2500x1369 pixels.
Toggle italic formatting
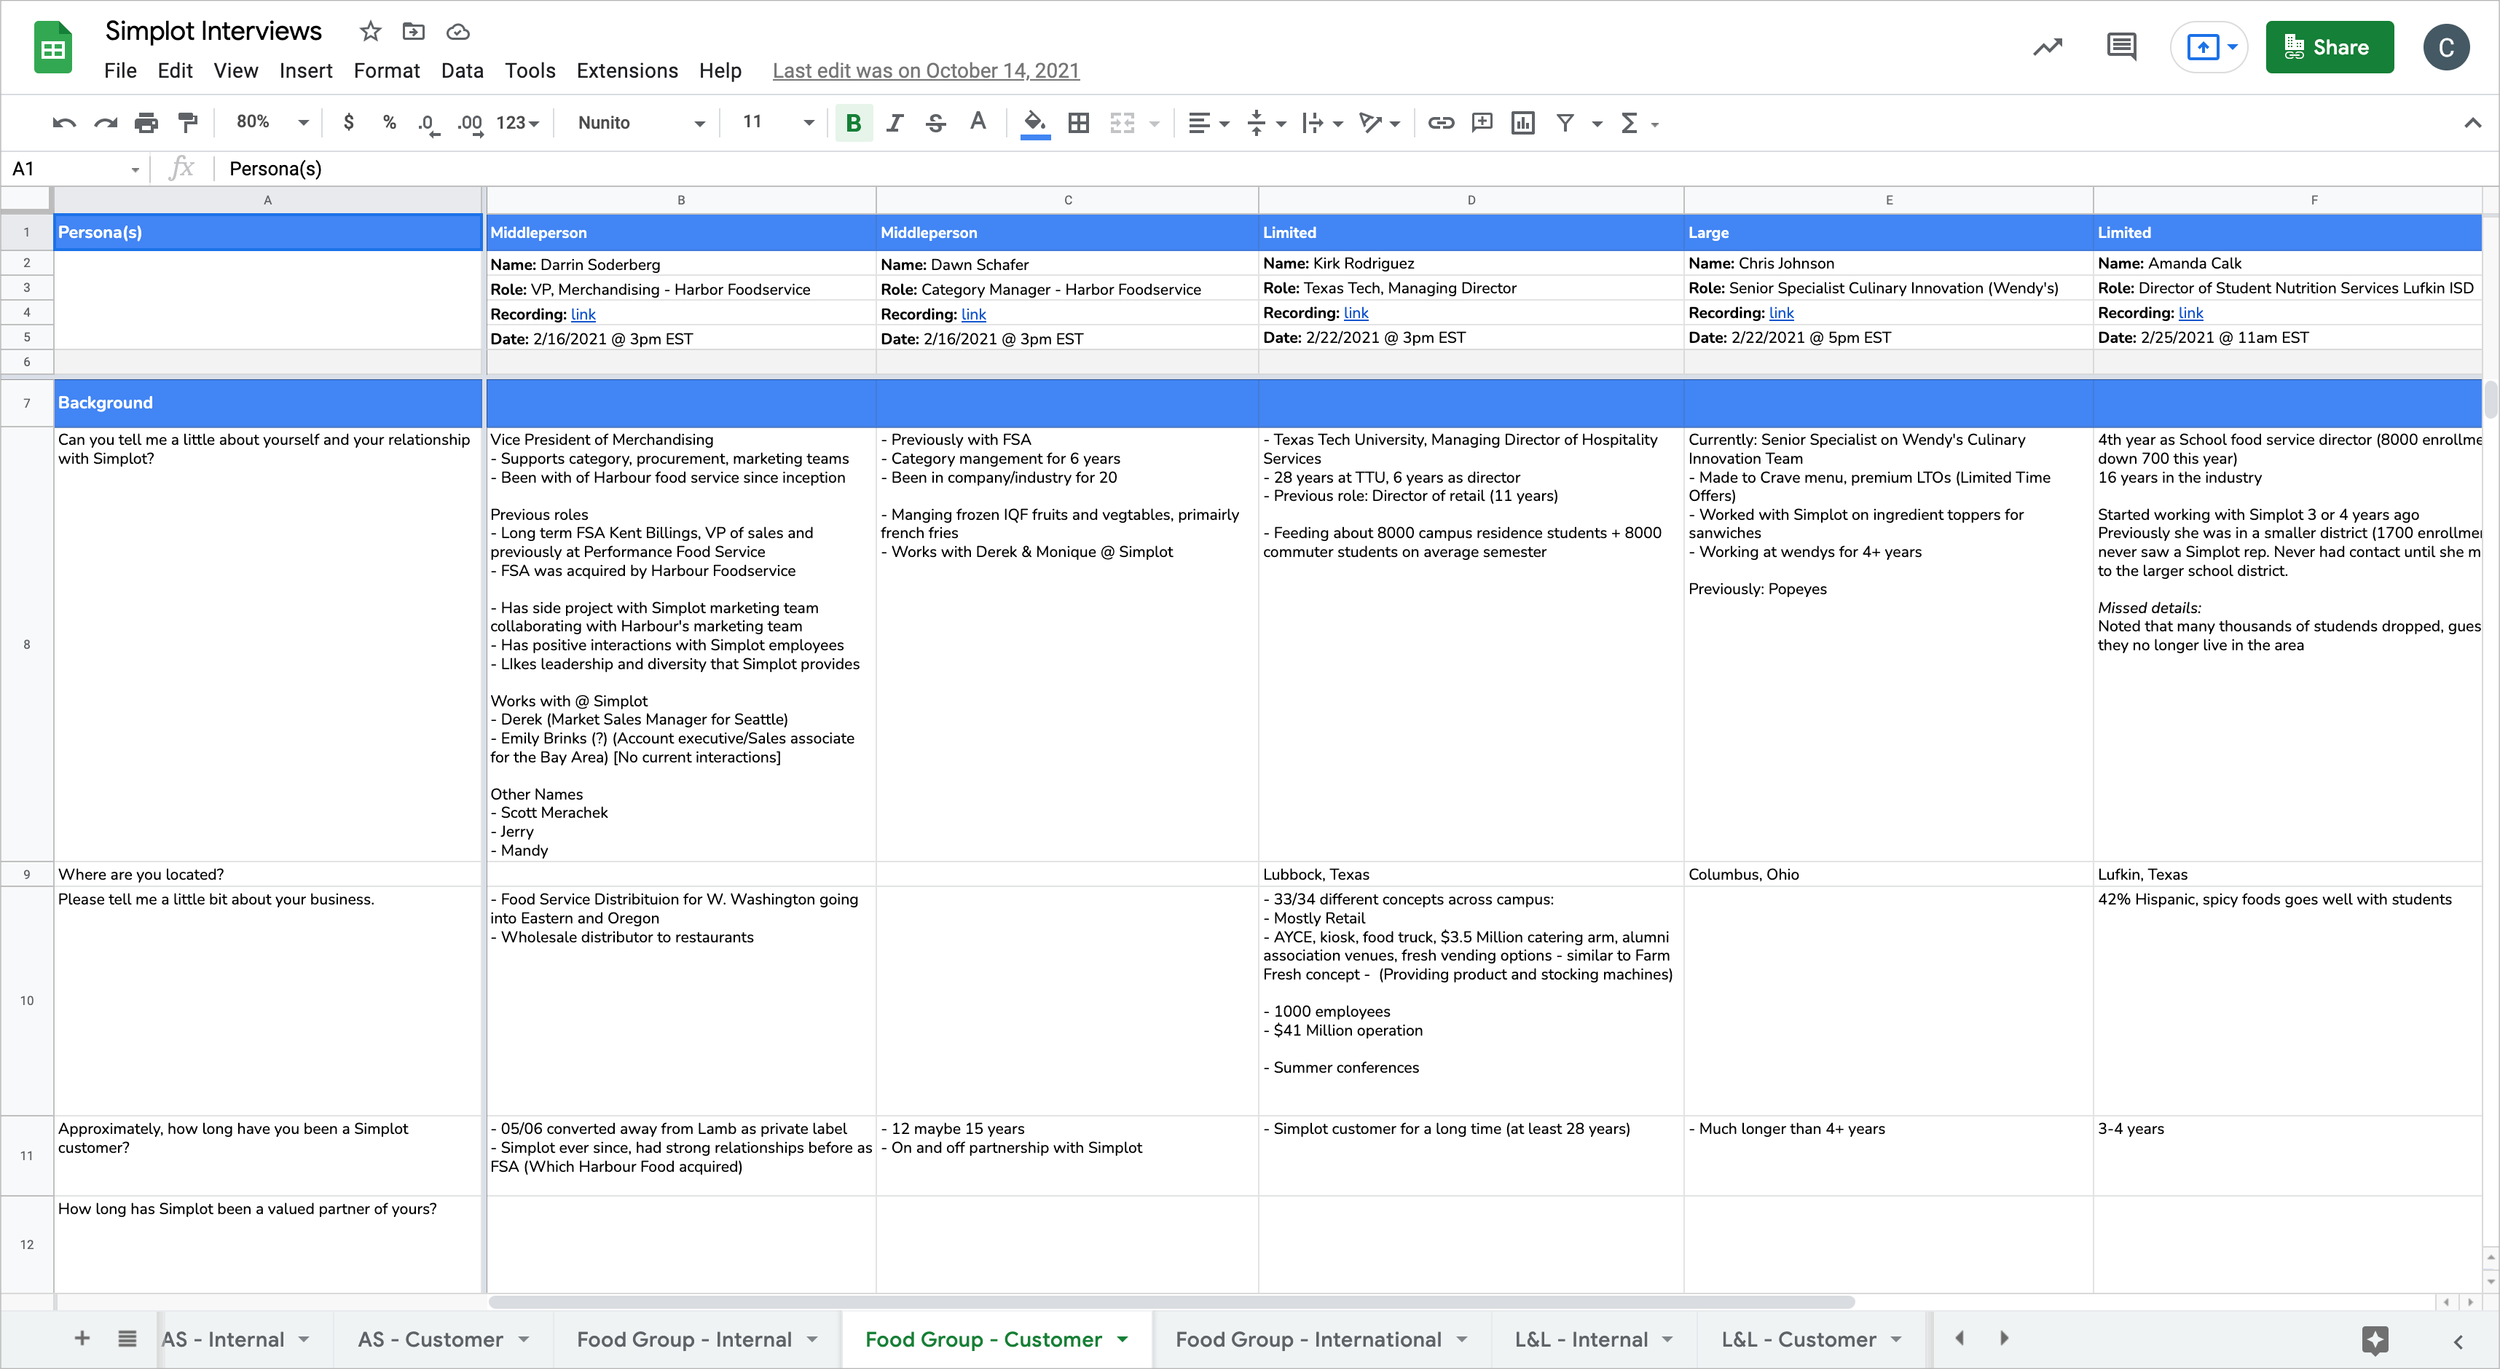coord(895,123)
